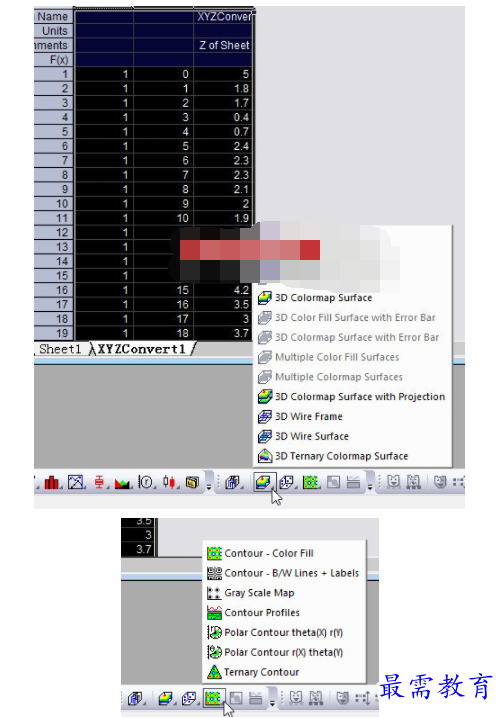The width and height of the screenshot is (501, 718).
Task: Click the 3D bars icon in the upper toolbar
Action: [x=232, y=482]
